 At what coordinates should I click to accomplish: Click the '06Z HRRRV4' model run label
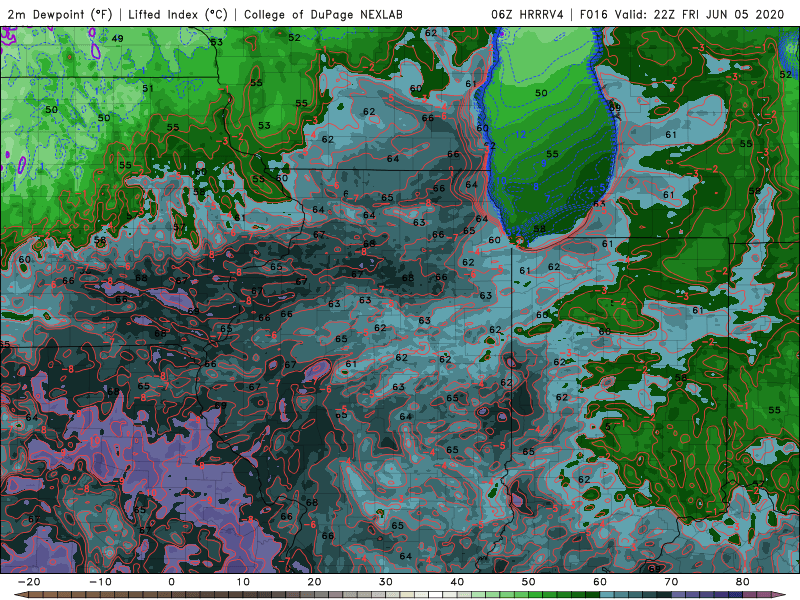pyautogui.click(x=527, y=15)
